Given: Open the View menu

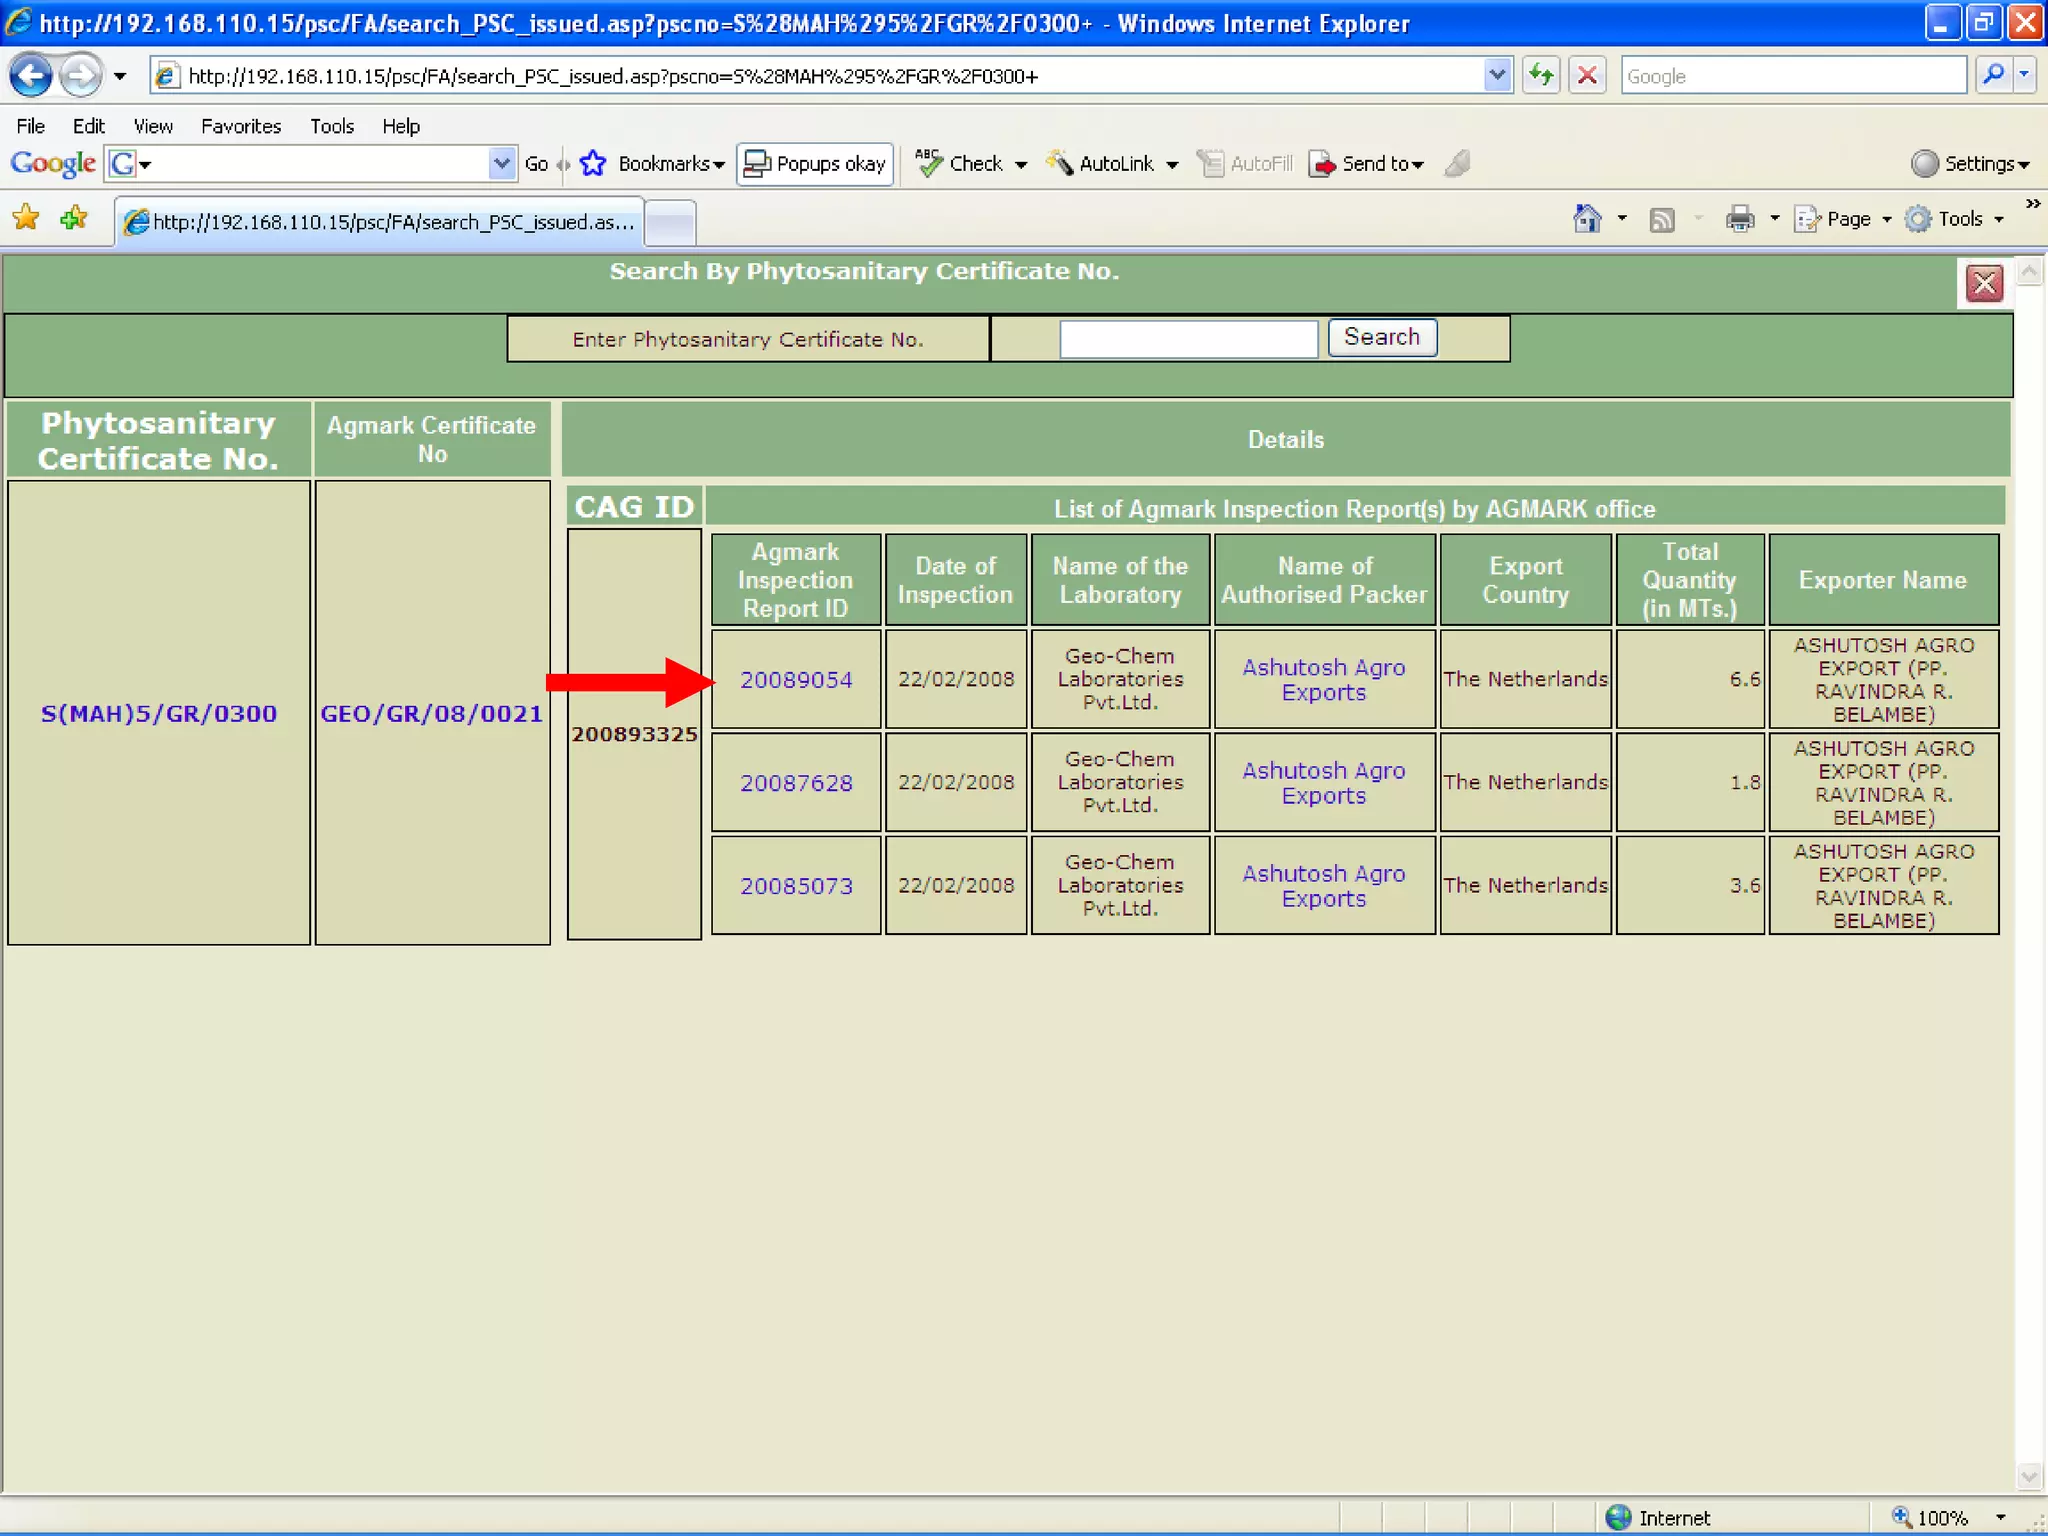Looking at the screenshot, I should [152, 126].
